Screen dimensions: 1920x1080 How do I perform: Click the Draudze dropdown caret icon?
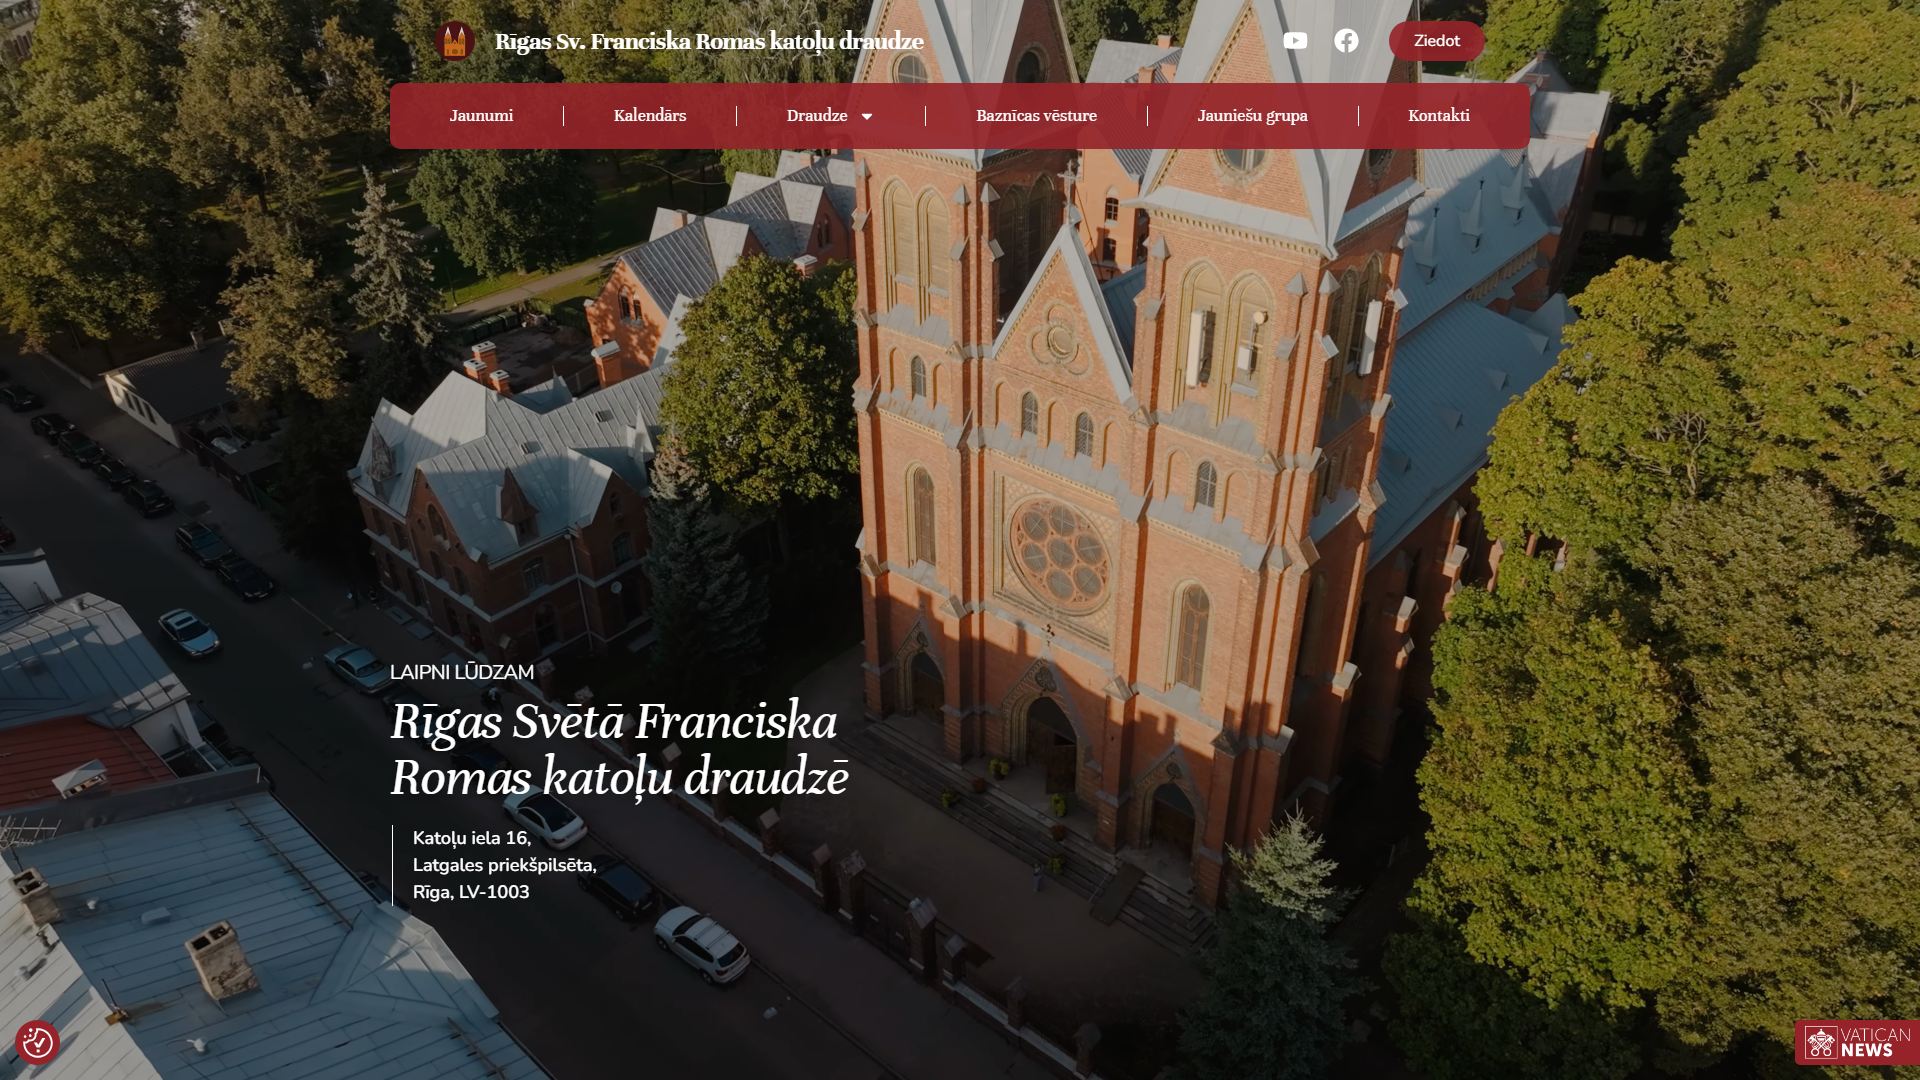pyautogui.click(x=867, y=116)
